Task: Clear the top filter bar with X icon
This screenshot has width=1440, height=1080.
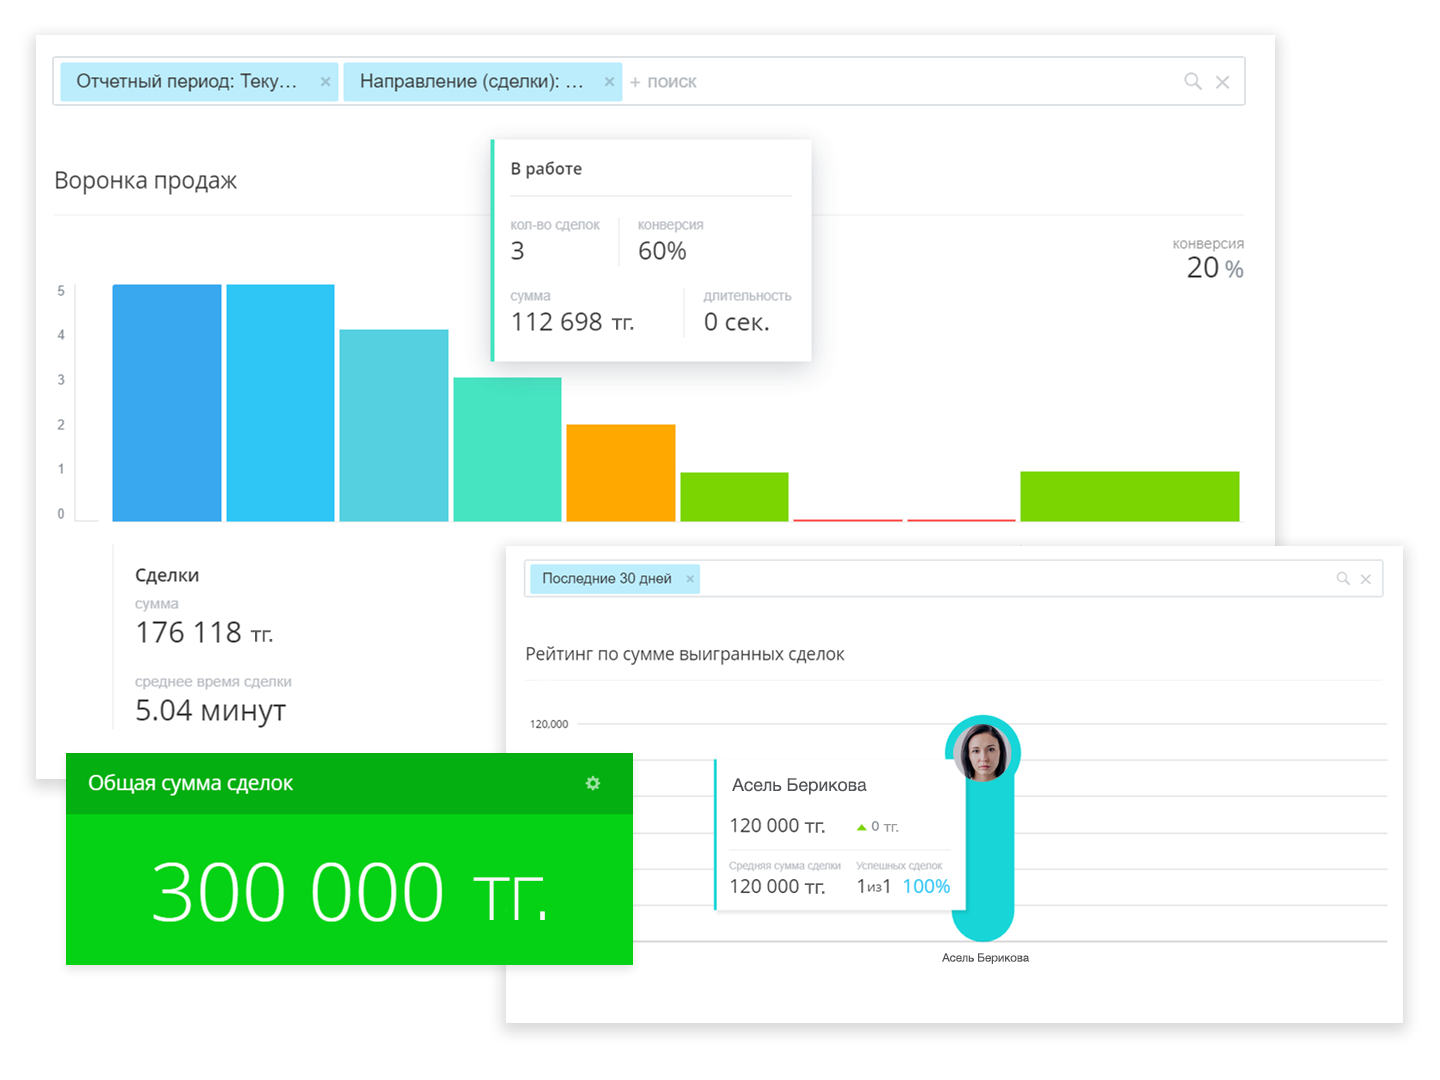Action: click(1222, 82)
